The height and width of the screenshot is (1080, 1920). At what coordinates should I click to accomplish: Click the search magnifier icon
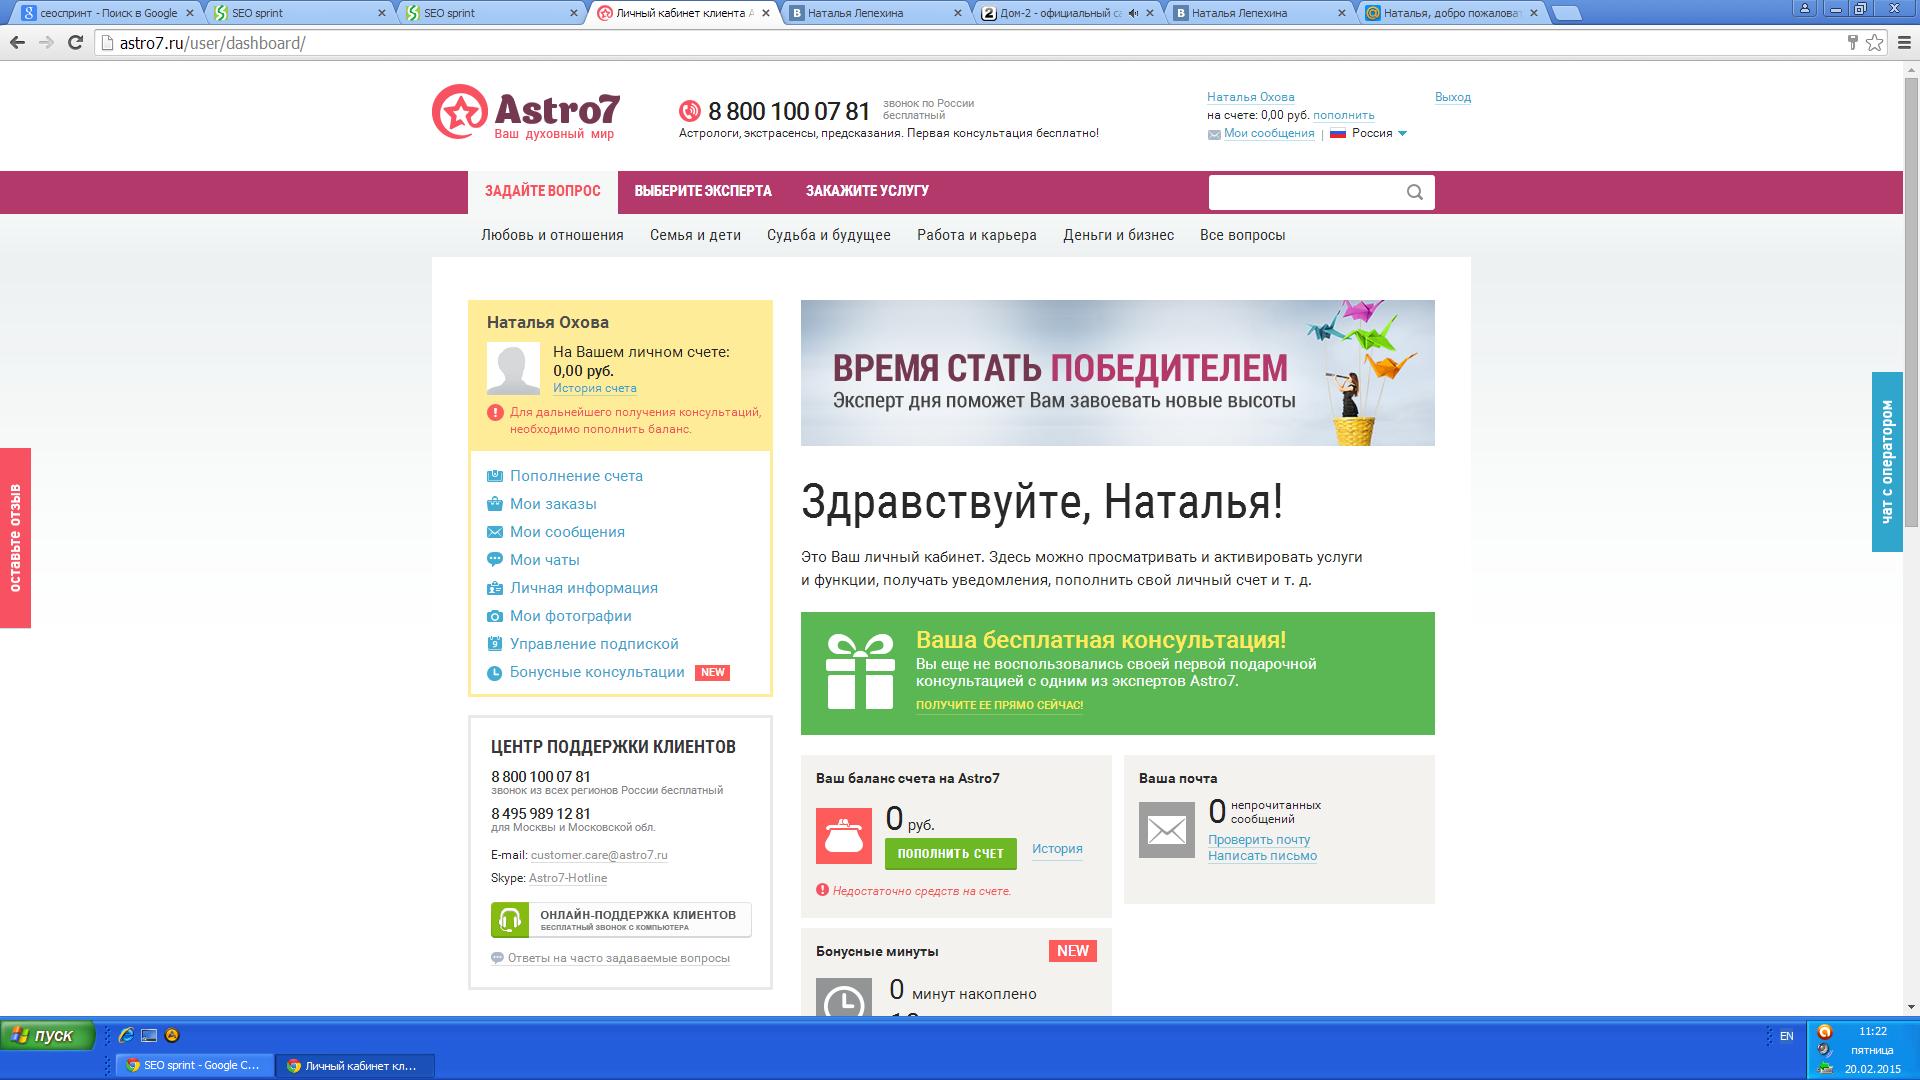(x=1415, y=193)
